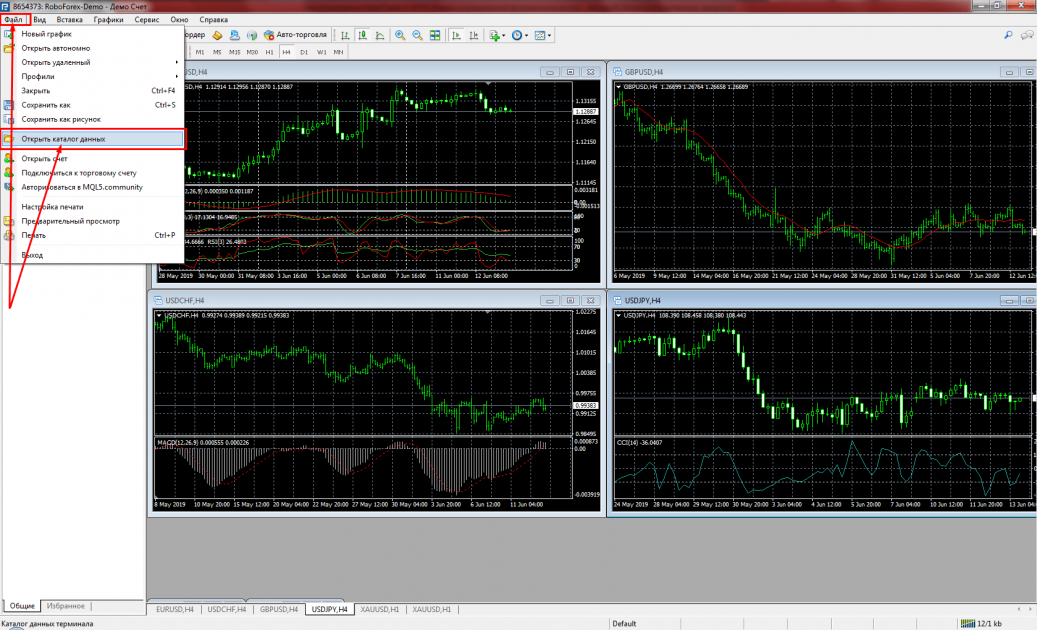Click the Zoom In magnifier icon
The width and height of the screenshot is (1037, 630).
point(400,35)
